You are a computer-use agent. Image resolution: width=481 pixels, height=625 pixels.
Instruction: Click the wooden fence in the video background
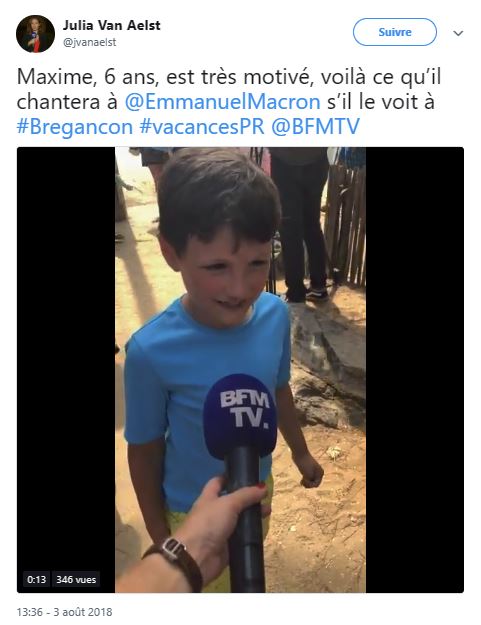tap(345, 223)
